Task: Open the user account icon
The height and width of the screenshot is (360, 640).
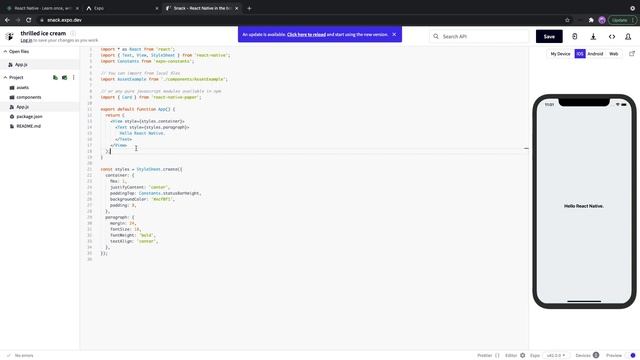Action: tap(628, 36)
